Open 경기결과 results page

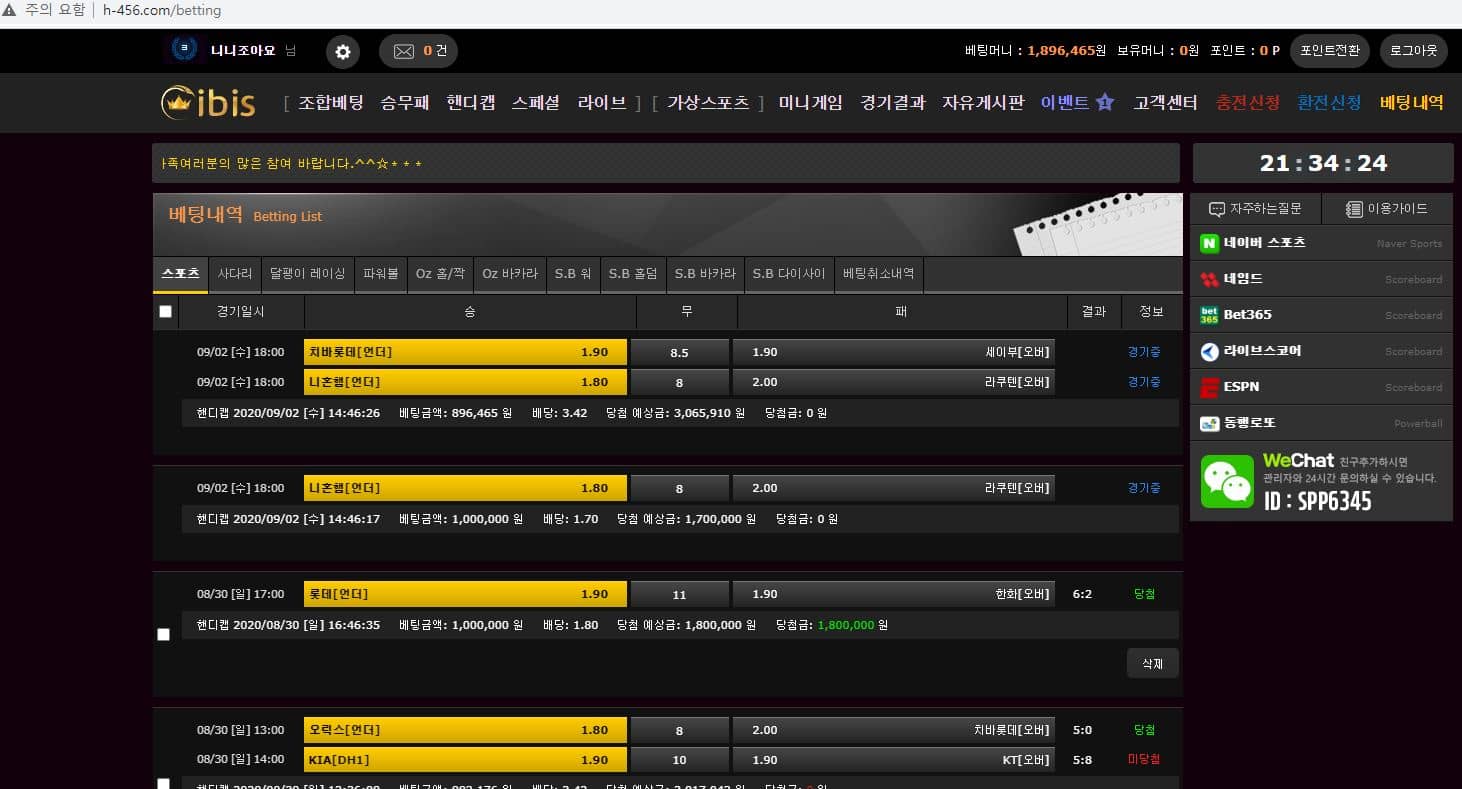[893, 102]
